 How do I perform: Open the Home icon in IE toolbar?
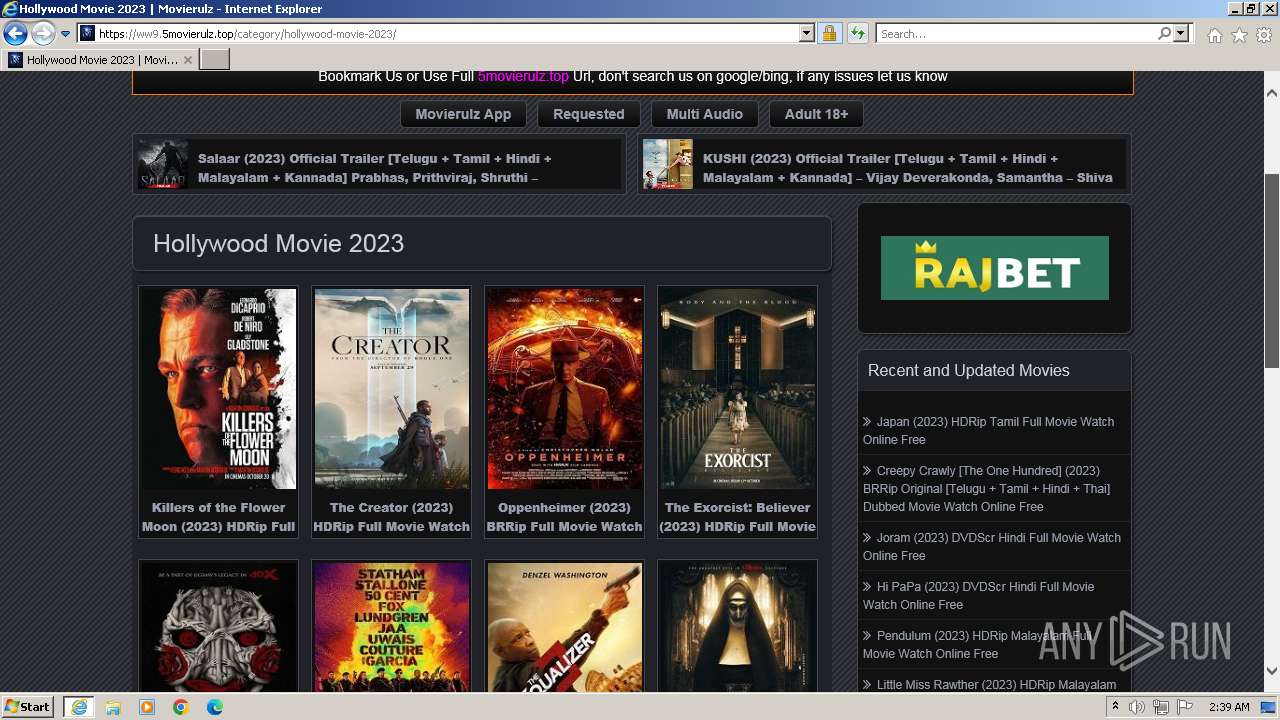[1215, 35]
